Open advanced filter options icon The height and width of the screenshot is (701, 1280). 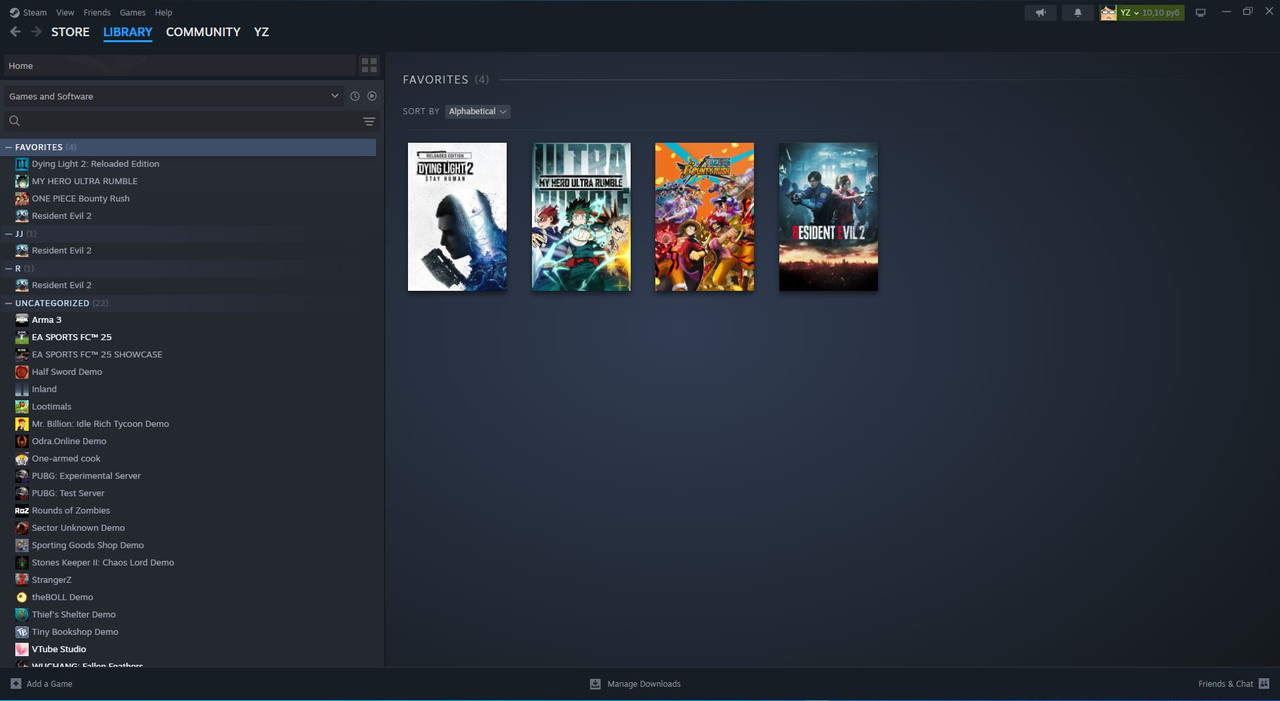369,121
